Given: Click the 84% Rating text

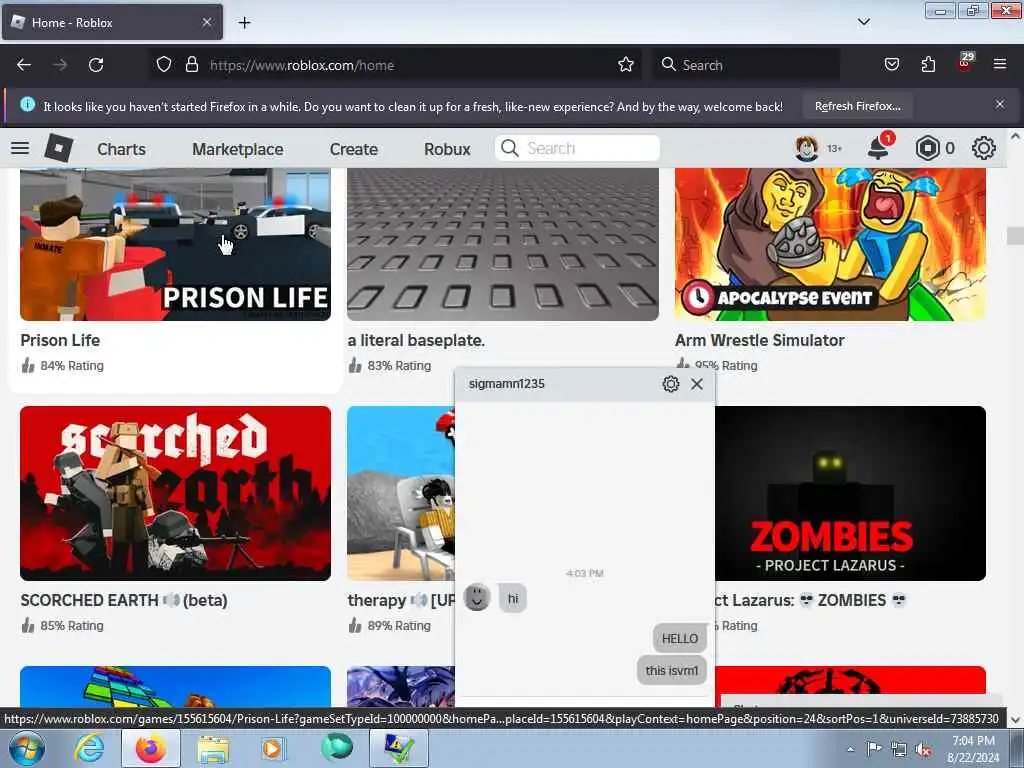Looking at the screenshot, I should coord(72,366).
